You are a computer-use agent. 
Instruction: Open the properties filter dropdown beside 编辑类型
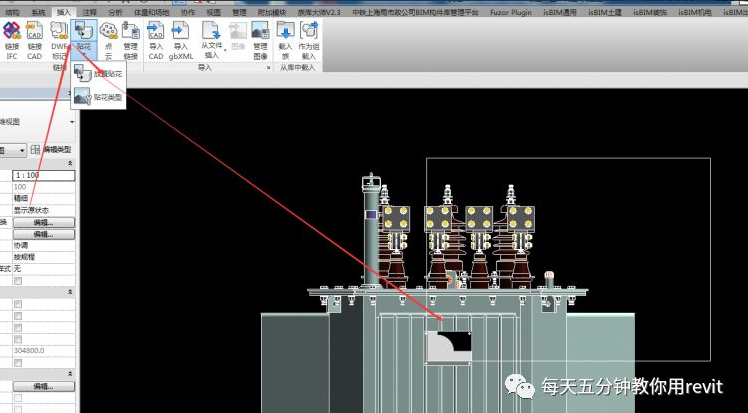[x=22, y=150]
